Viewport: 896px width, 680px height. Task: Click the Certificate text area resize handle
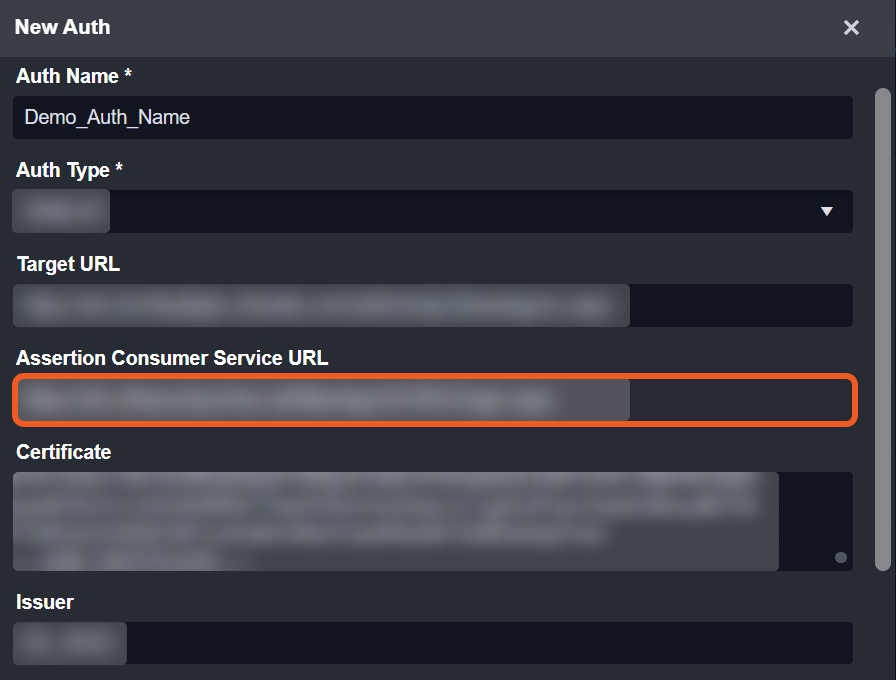point(841,557)
